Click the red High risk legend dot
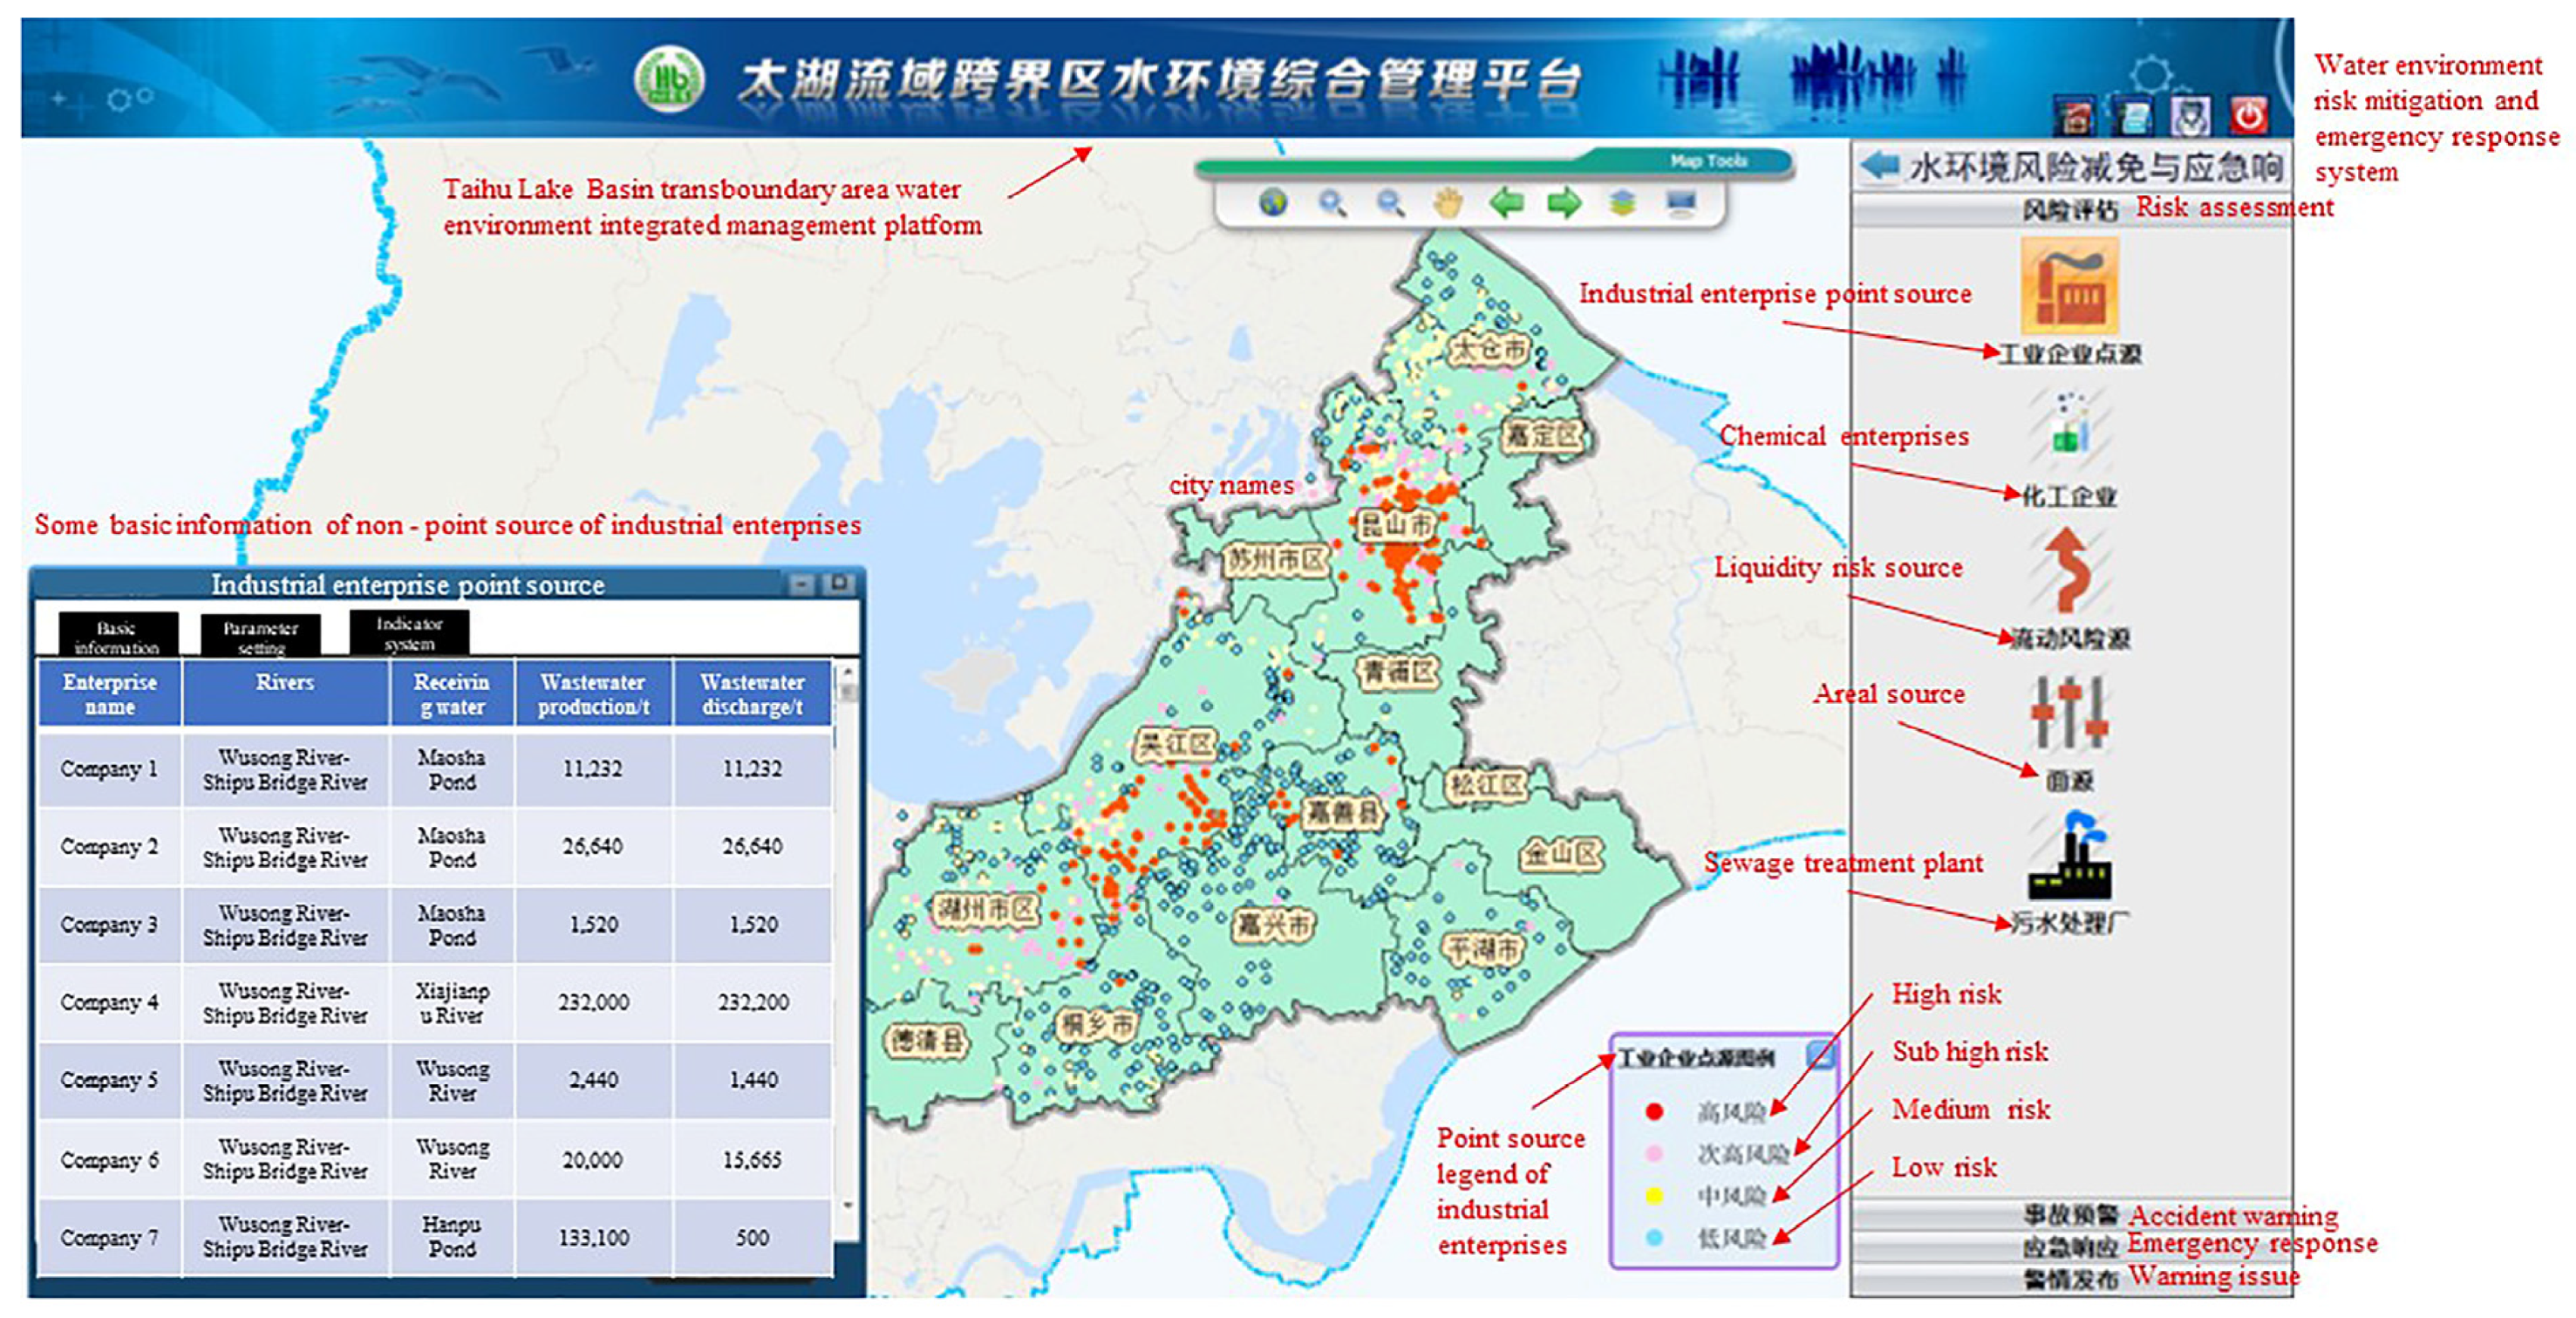Viewport: 2576px width, 1318px height. click(1654, 1111)
